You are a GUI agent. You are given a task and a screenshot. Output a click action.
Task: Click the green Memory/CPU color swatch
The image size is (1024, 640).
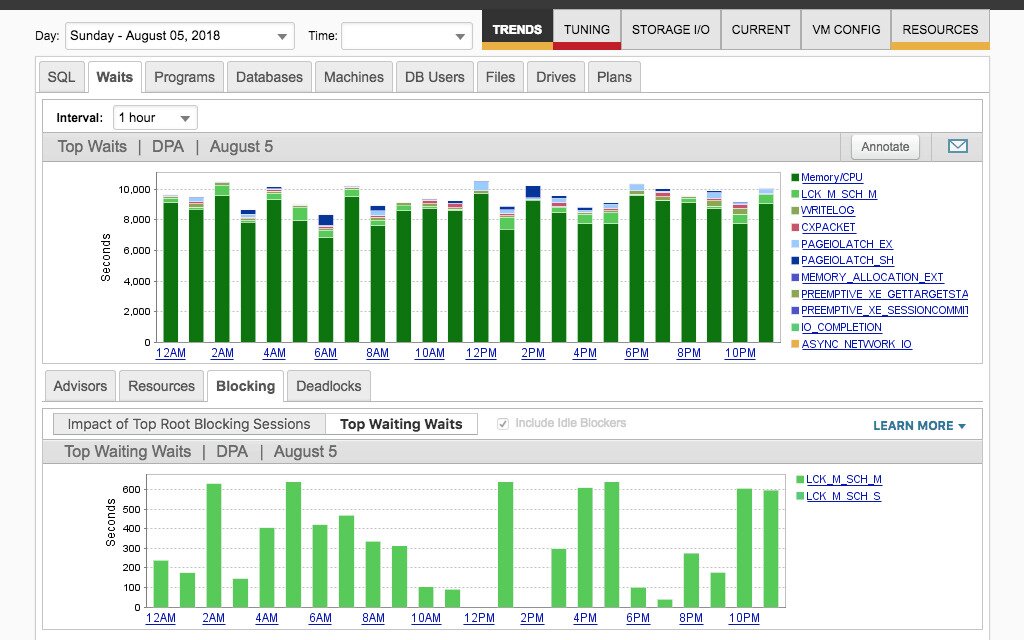pos(795,177)
